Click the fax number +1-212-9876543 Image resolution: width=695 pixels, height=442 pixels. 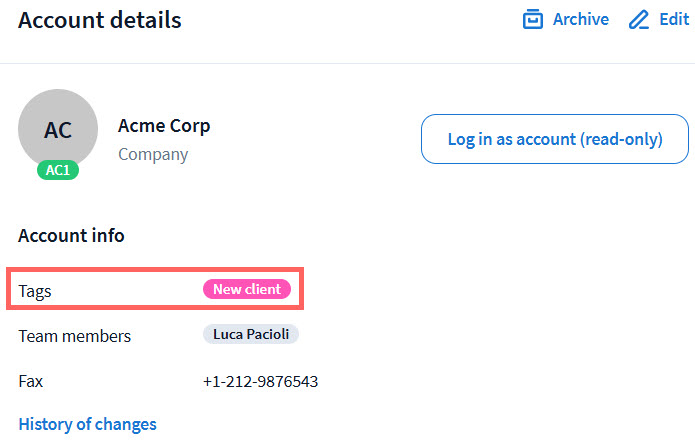[260, 382]
